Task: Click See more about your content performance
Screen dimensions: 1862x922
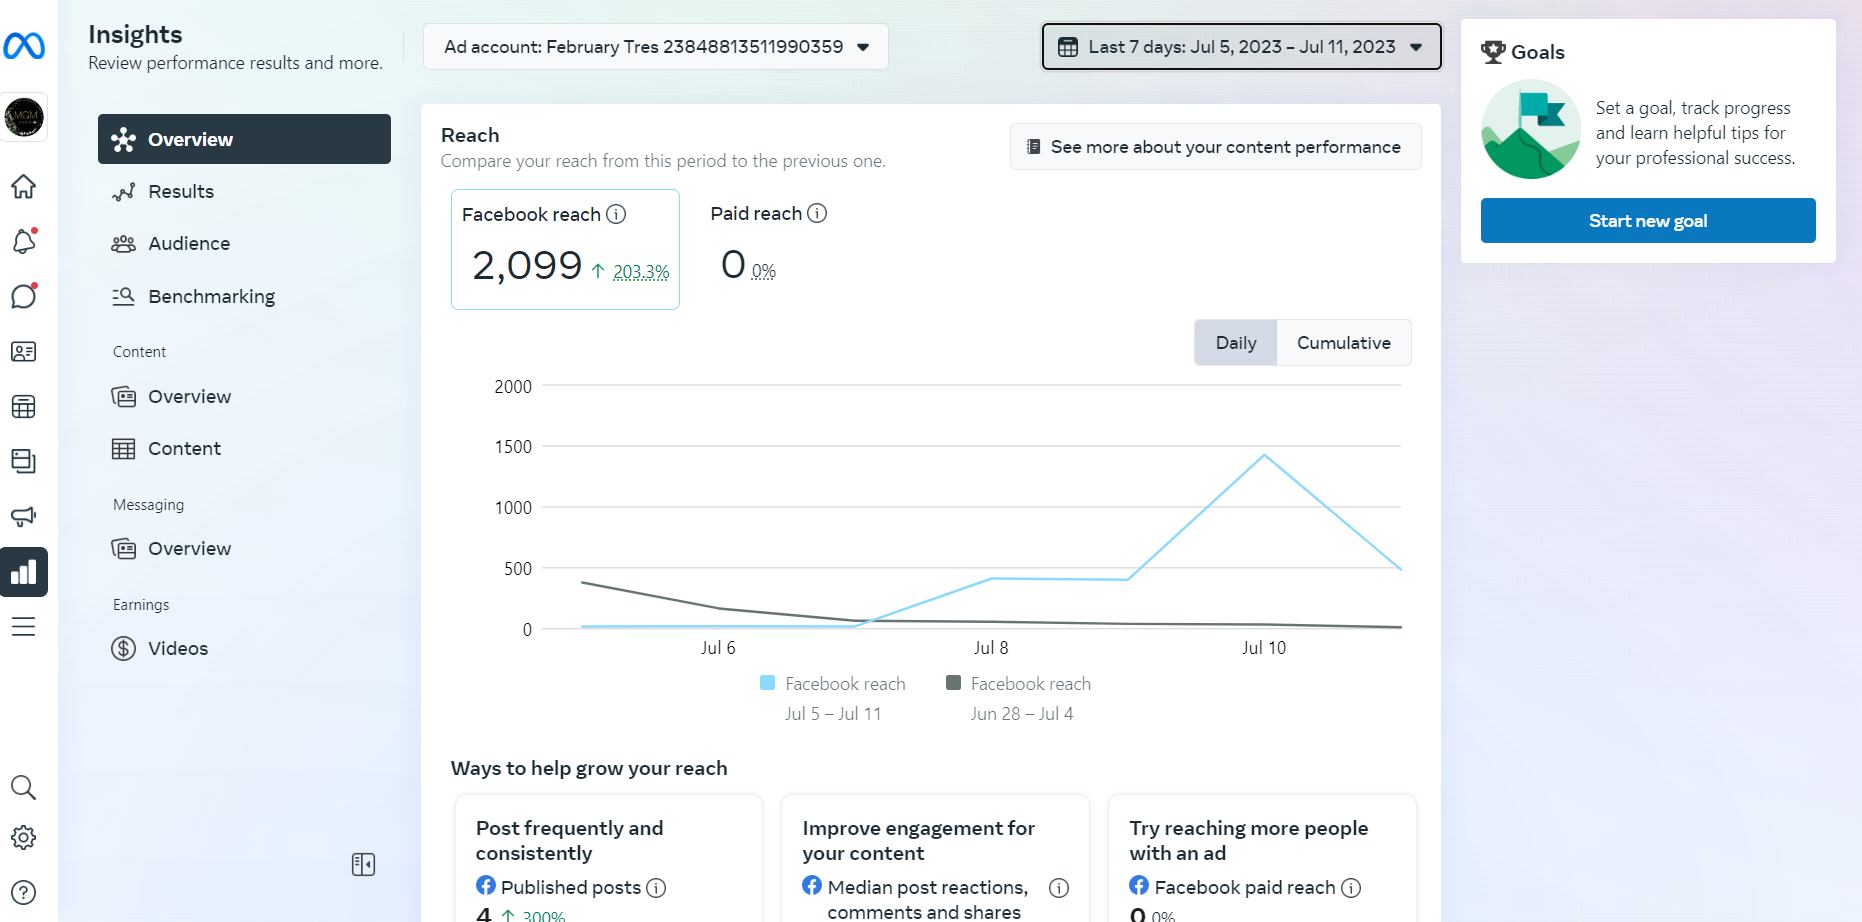Action: (1215, 147)
